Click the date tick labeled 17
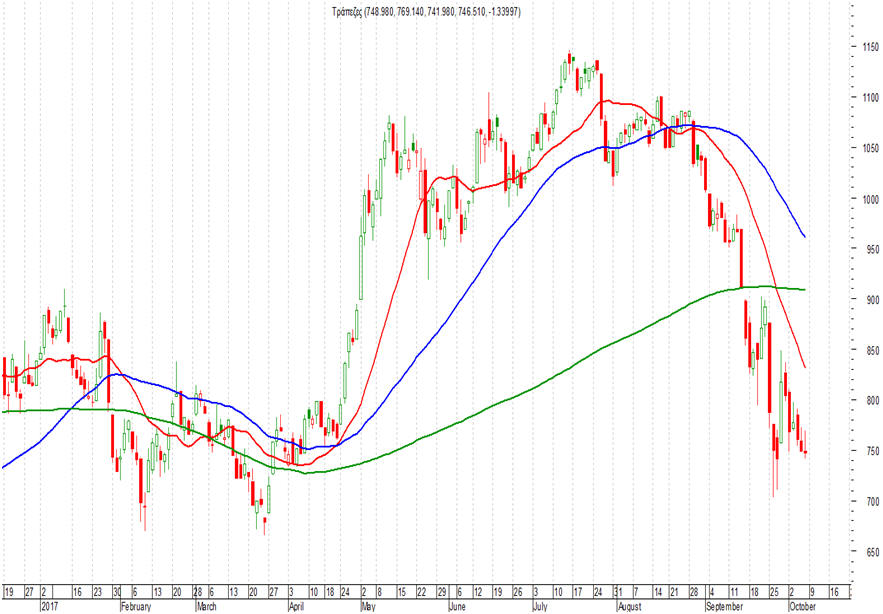Image resolution: width=883 pixels, height=614 pixels. (x=578, y=592)
